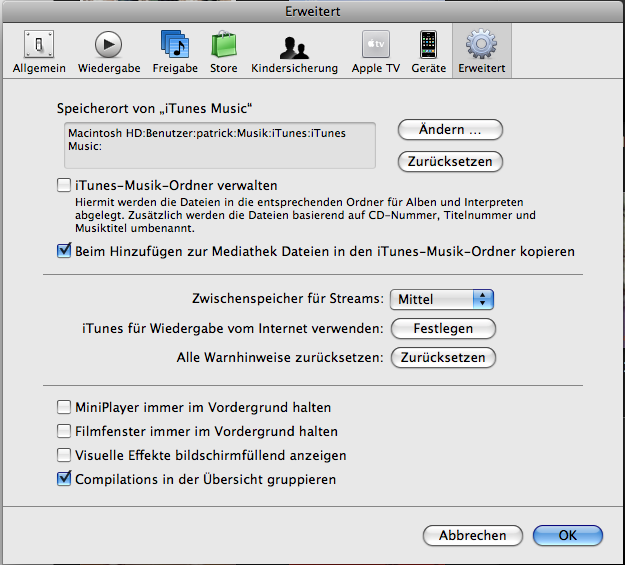Image resolution: width=625 pixels, height=565 pixels.
Task: Switch to the Wiedergabe tab label
Action: [109, 68]
